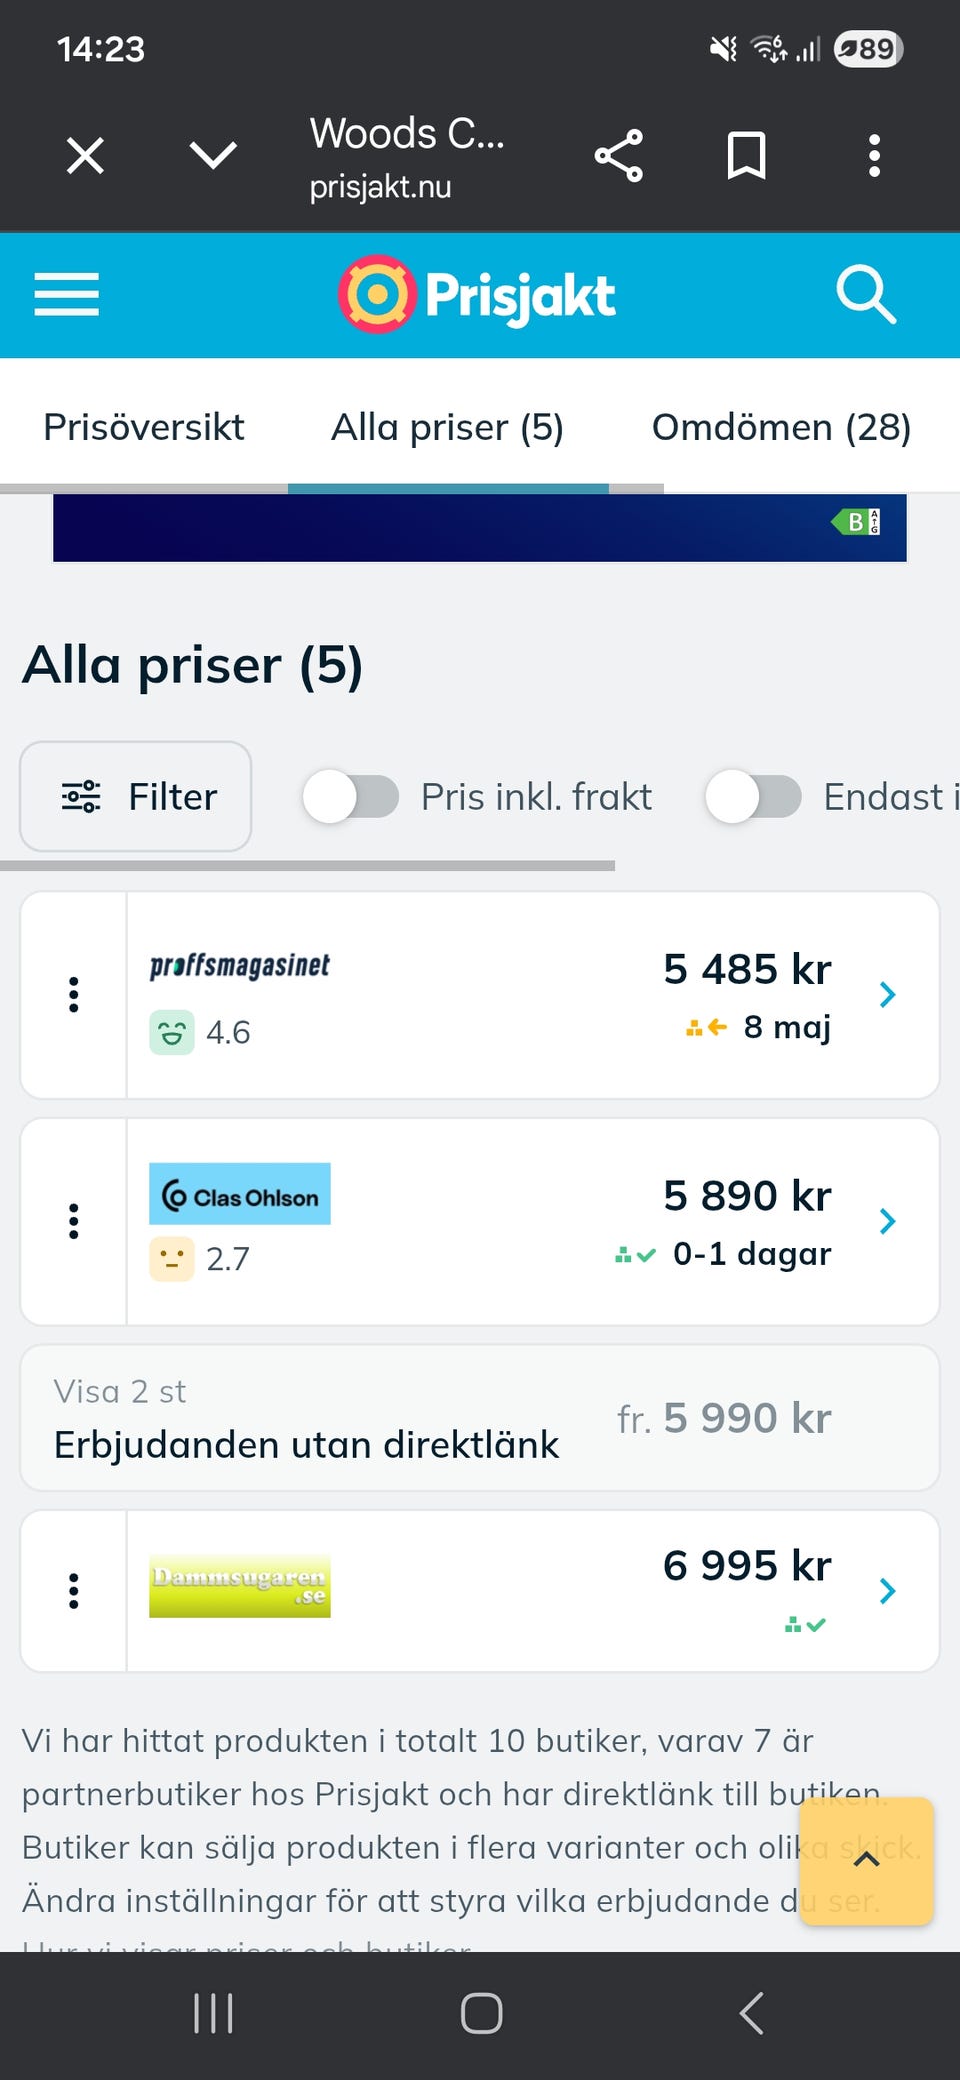This screenshot has width=960, height=2080.
Task: Expand the browser tab dropdown chevron
Action: click(213, 156)
